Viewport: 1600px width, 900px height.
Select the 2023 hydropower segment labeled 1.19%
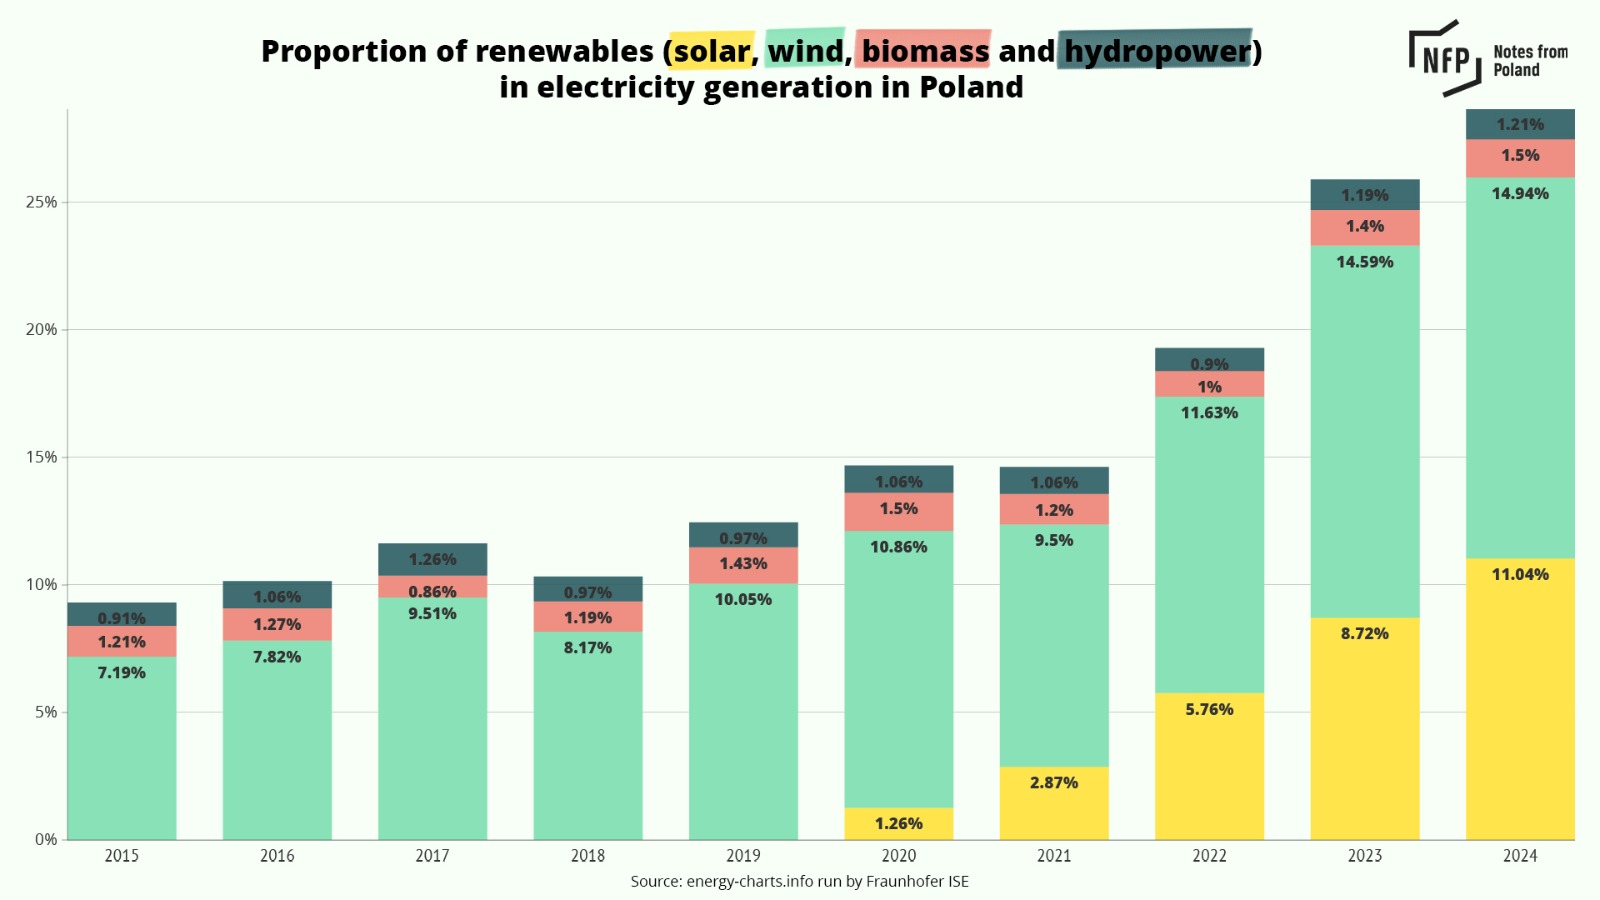[x=1364, y=195]
